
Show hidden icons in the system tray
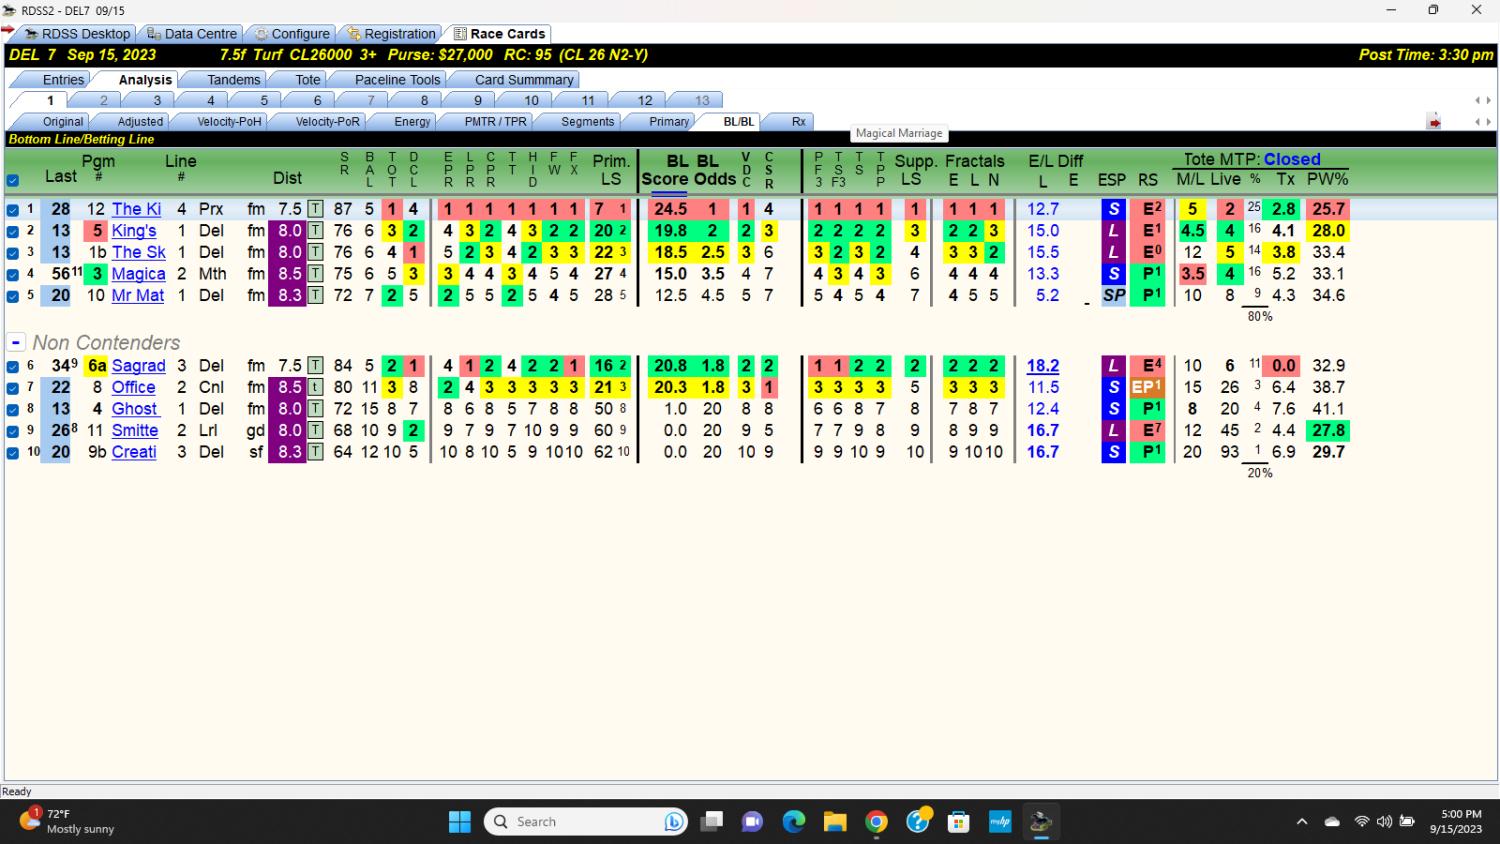[x=1302, y=822]
